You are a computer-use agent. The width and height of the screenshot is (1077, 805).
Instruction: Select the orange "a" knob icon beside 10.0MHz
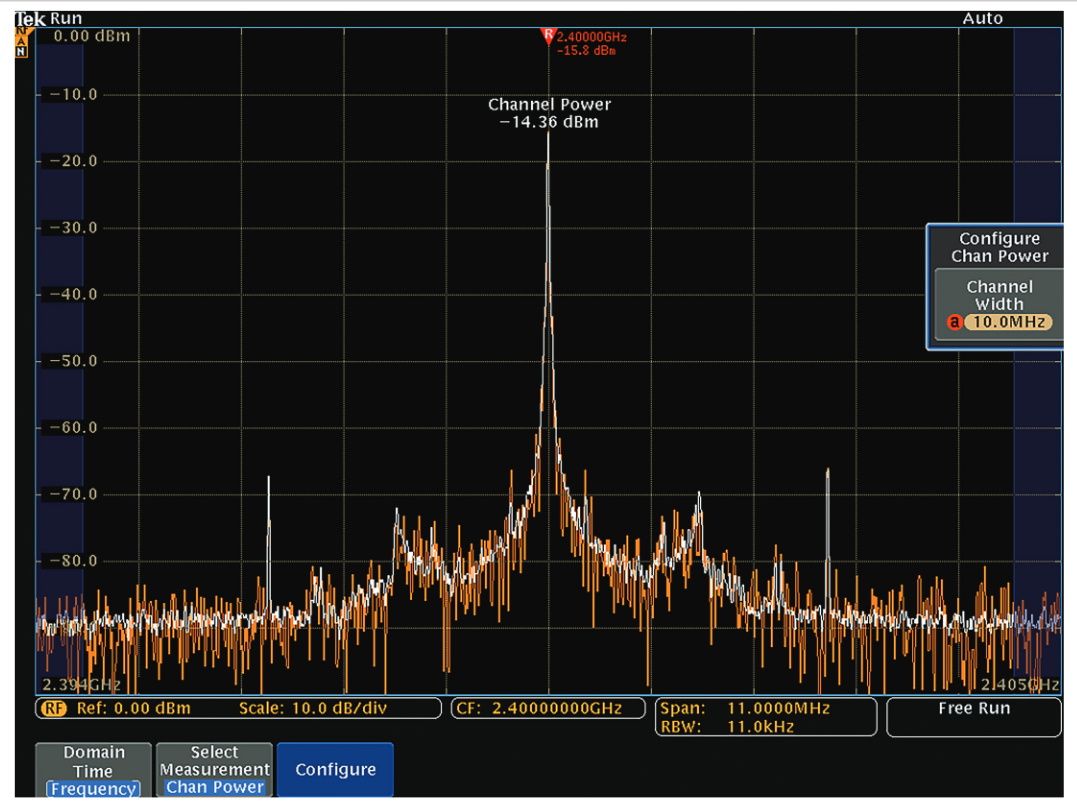pyautogui.click(x=957, y=321)
